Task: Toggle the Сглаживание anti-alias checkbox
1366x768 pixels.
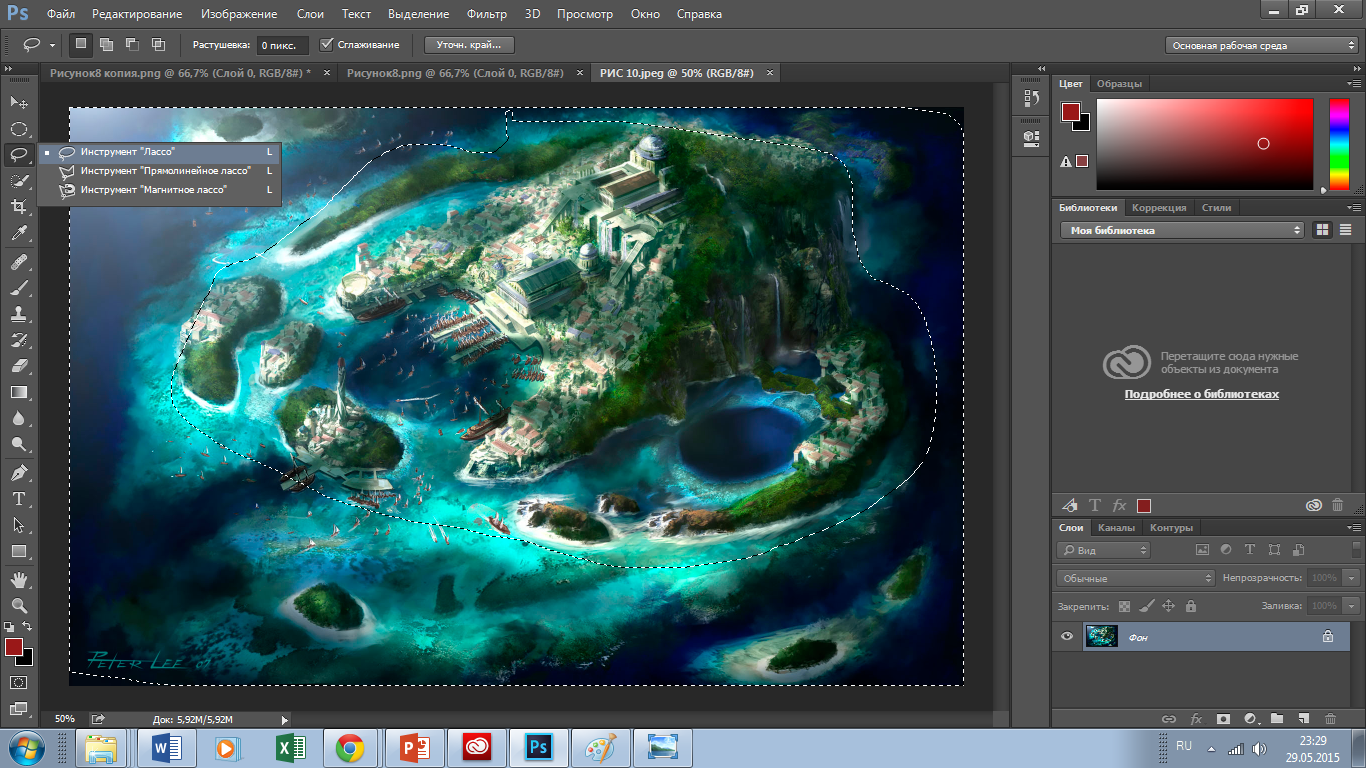Action: coord(326,45)
